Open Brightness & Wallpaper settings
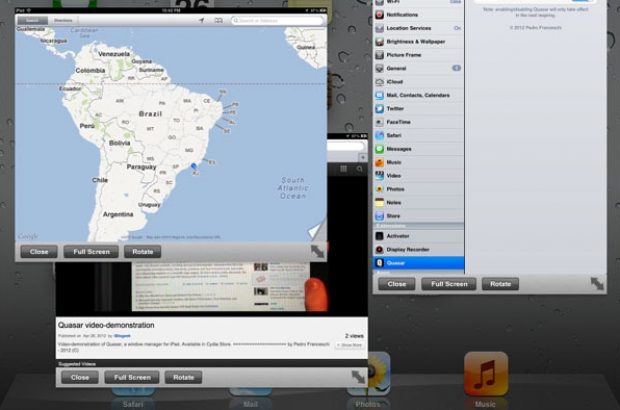Image resolution: width=620 pixels, height=410 pixels. 418,42
